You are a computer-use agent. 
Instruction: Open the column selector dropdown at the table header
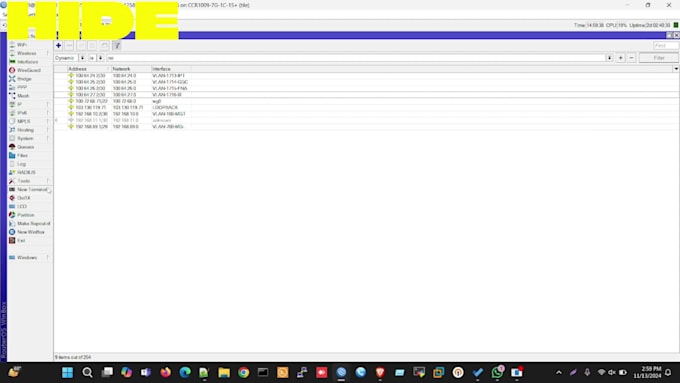676,69
